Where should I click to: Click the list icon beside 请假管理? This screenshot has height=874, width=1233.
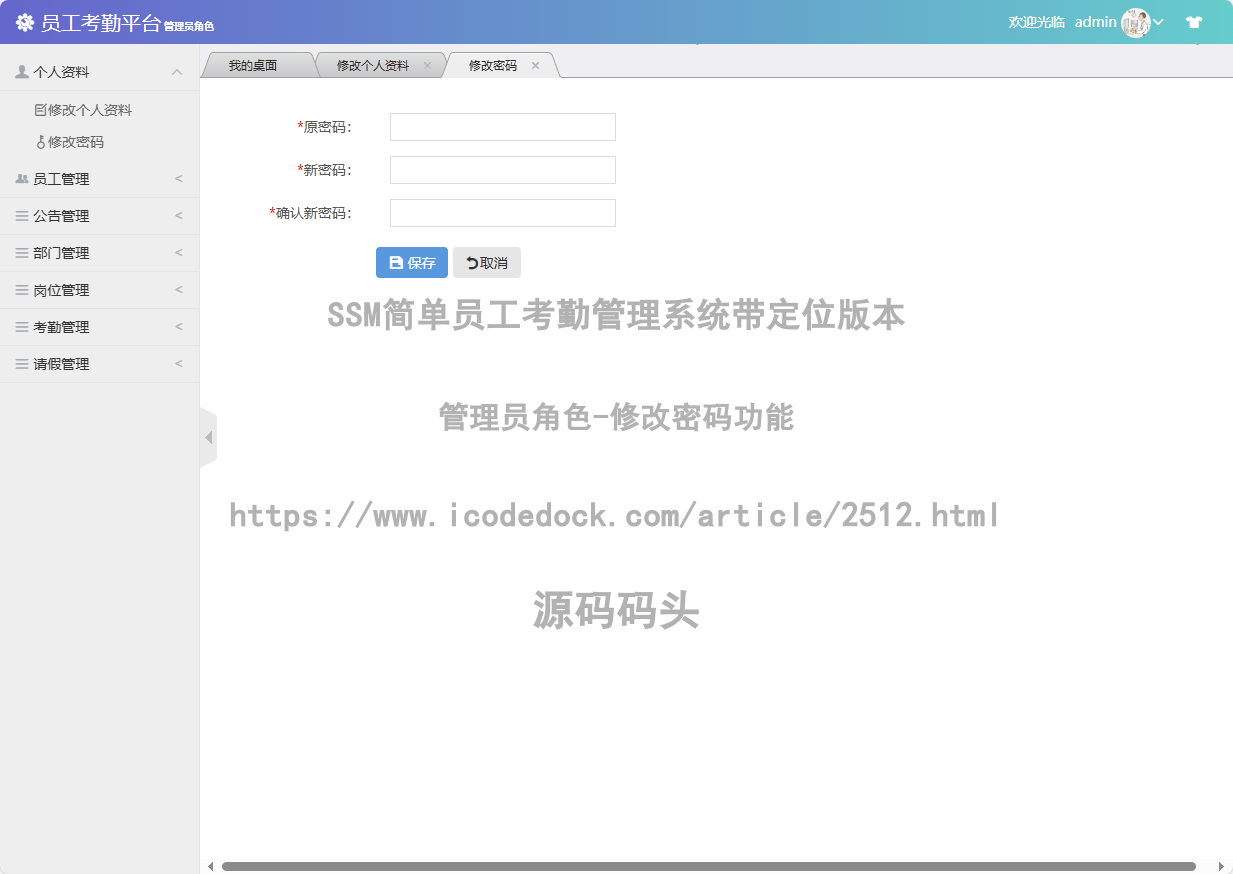point(22,364)
